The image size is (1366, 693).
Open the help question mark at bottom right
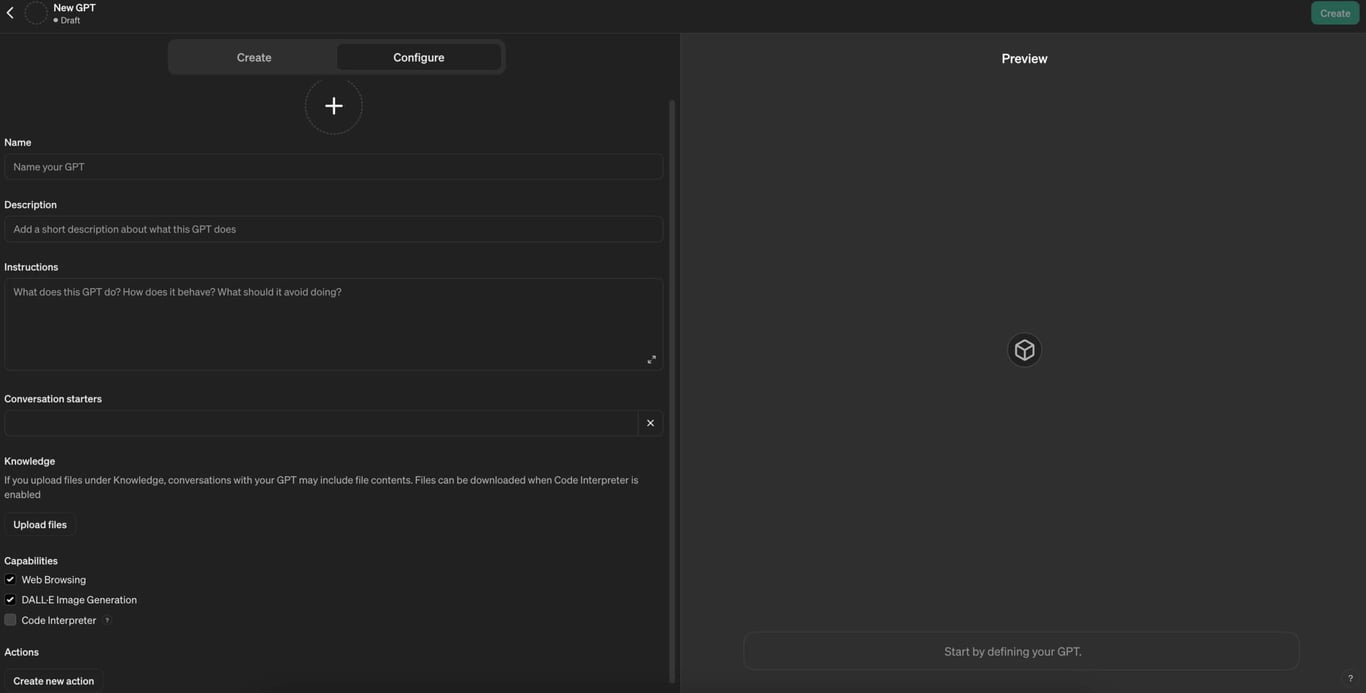(1349, 678)
